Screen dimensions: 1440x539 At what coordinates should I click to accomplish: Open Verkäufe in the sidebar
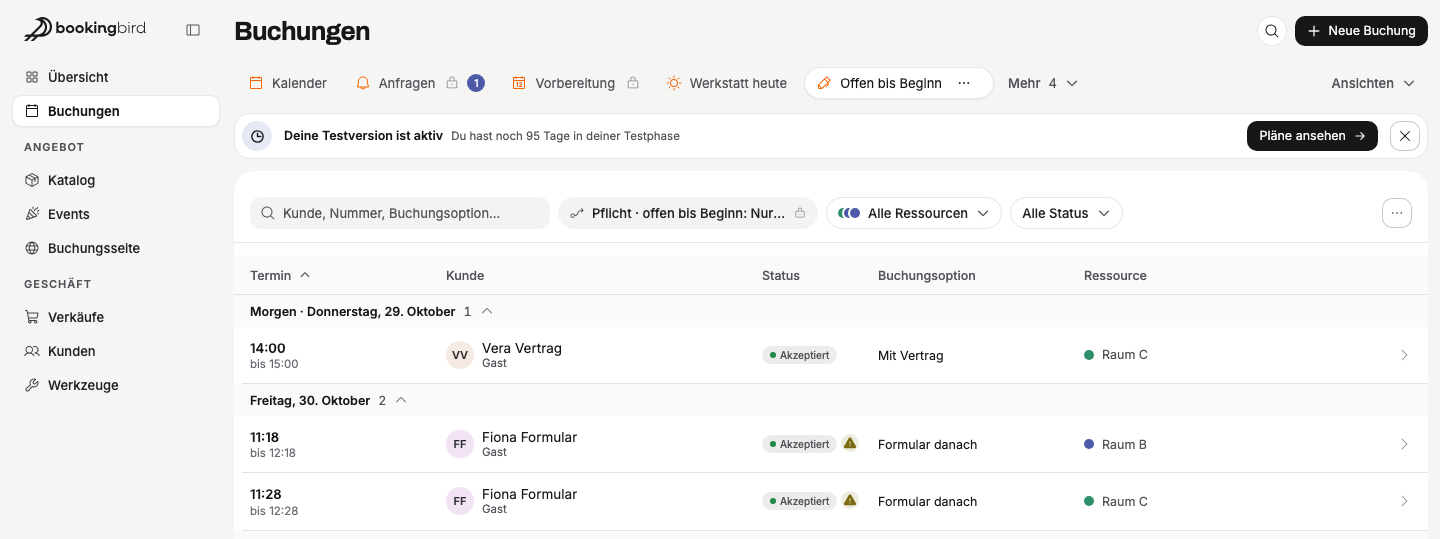tap(116, 317)
